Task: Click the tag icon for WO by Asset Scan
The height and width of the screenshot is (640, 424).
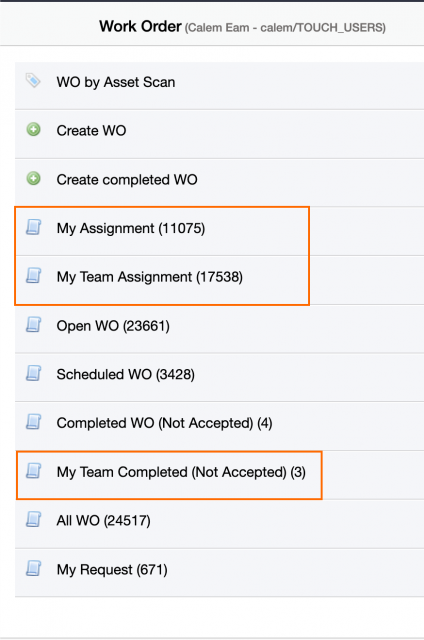Action: click(33, 80)
